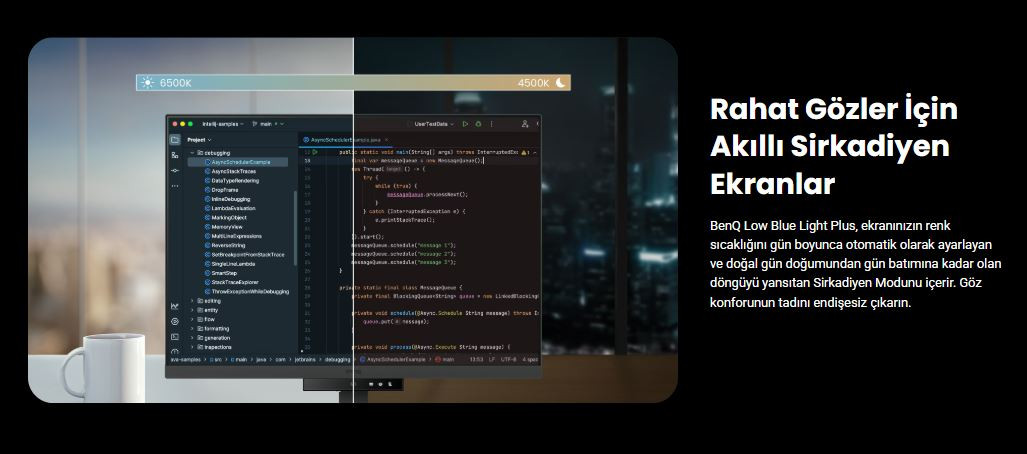Viewport: 1027px width, 454px height.
Task: Click the run gutter arrow beside main method
Action: pos(315,152)
